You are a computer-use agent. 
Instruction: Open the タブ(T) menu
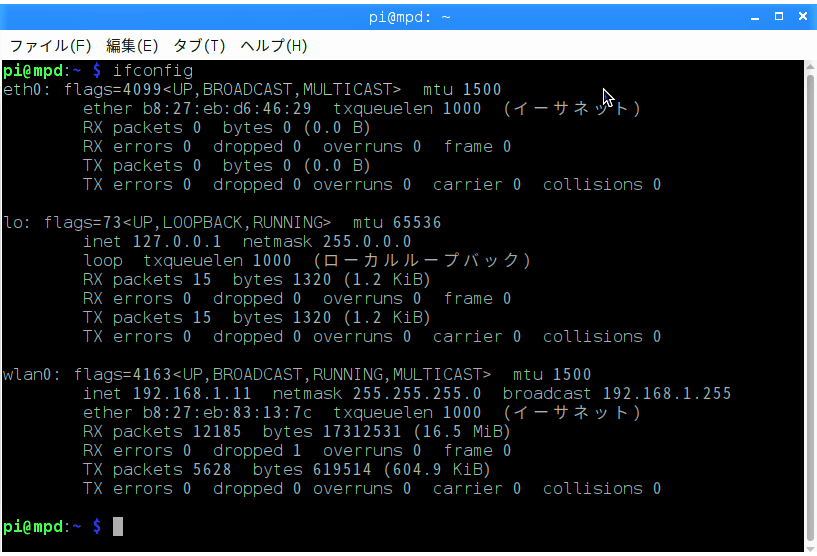(x=199, y=46)
